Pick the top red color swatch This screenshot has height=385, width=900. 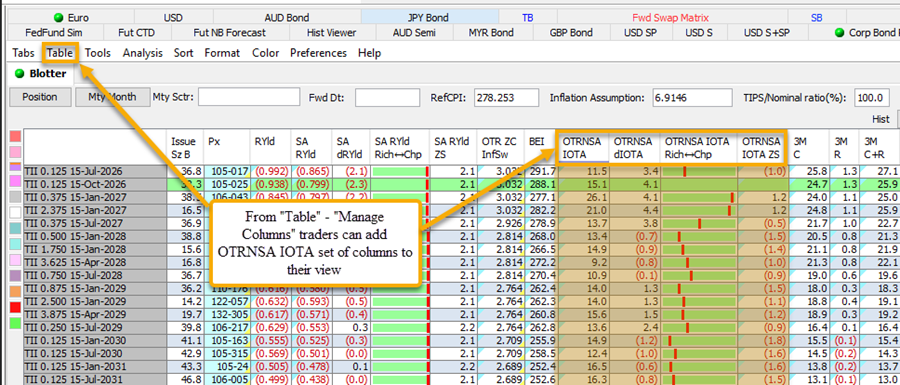coord(15,137)
